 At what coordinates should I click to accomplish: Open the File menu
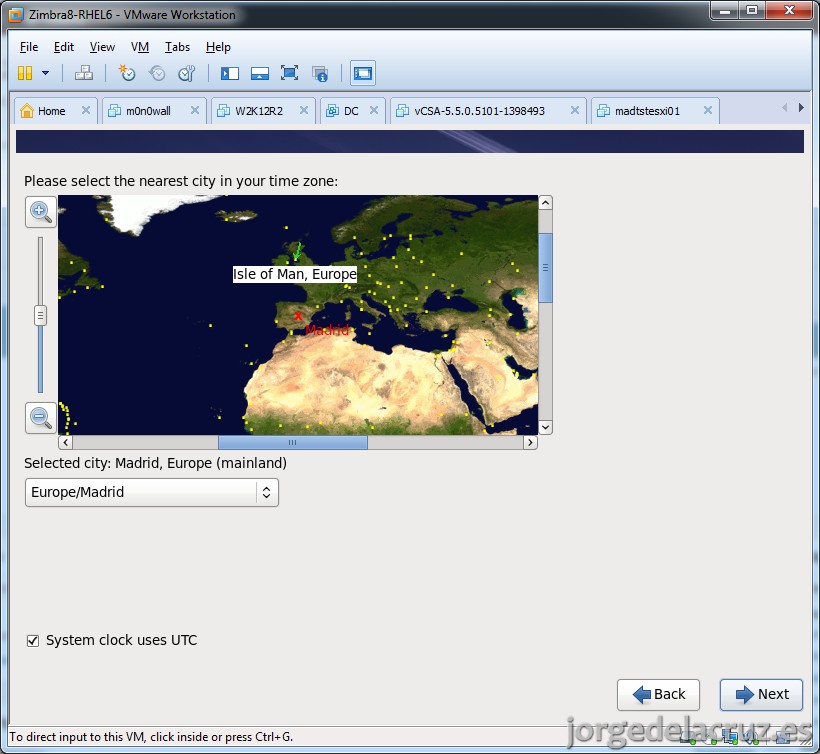pos(29,47)
